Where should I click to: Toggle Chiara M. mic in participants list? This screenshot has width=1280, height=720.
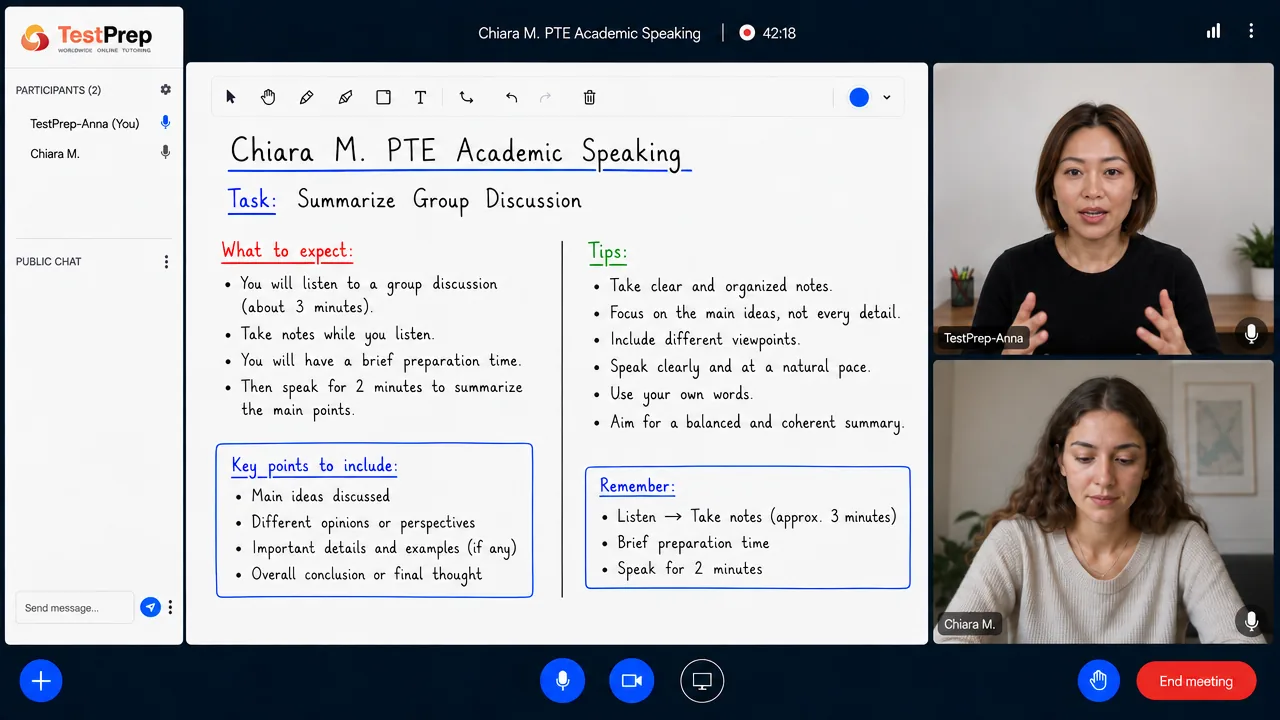(x=165, y=153)
